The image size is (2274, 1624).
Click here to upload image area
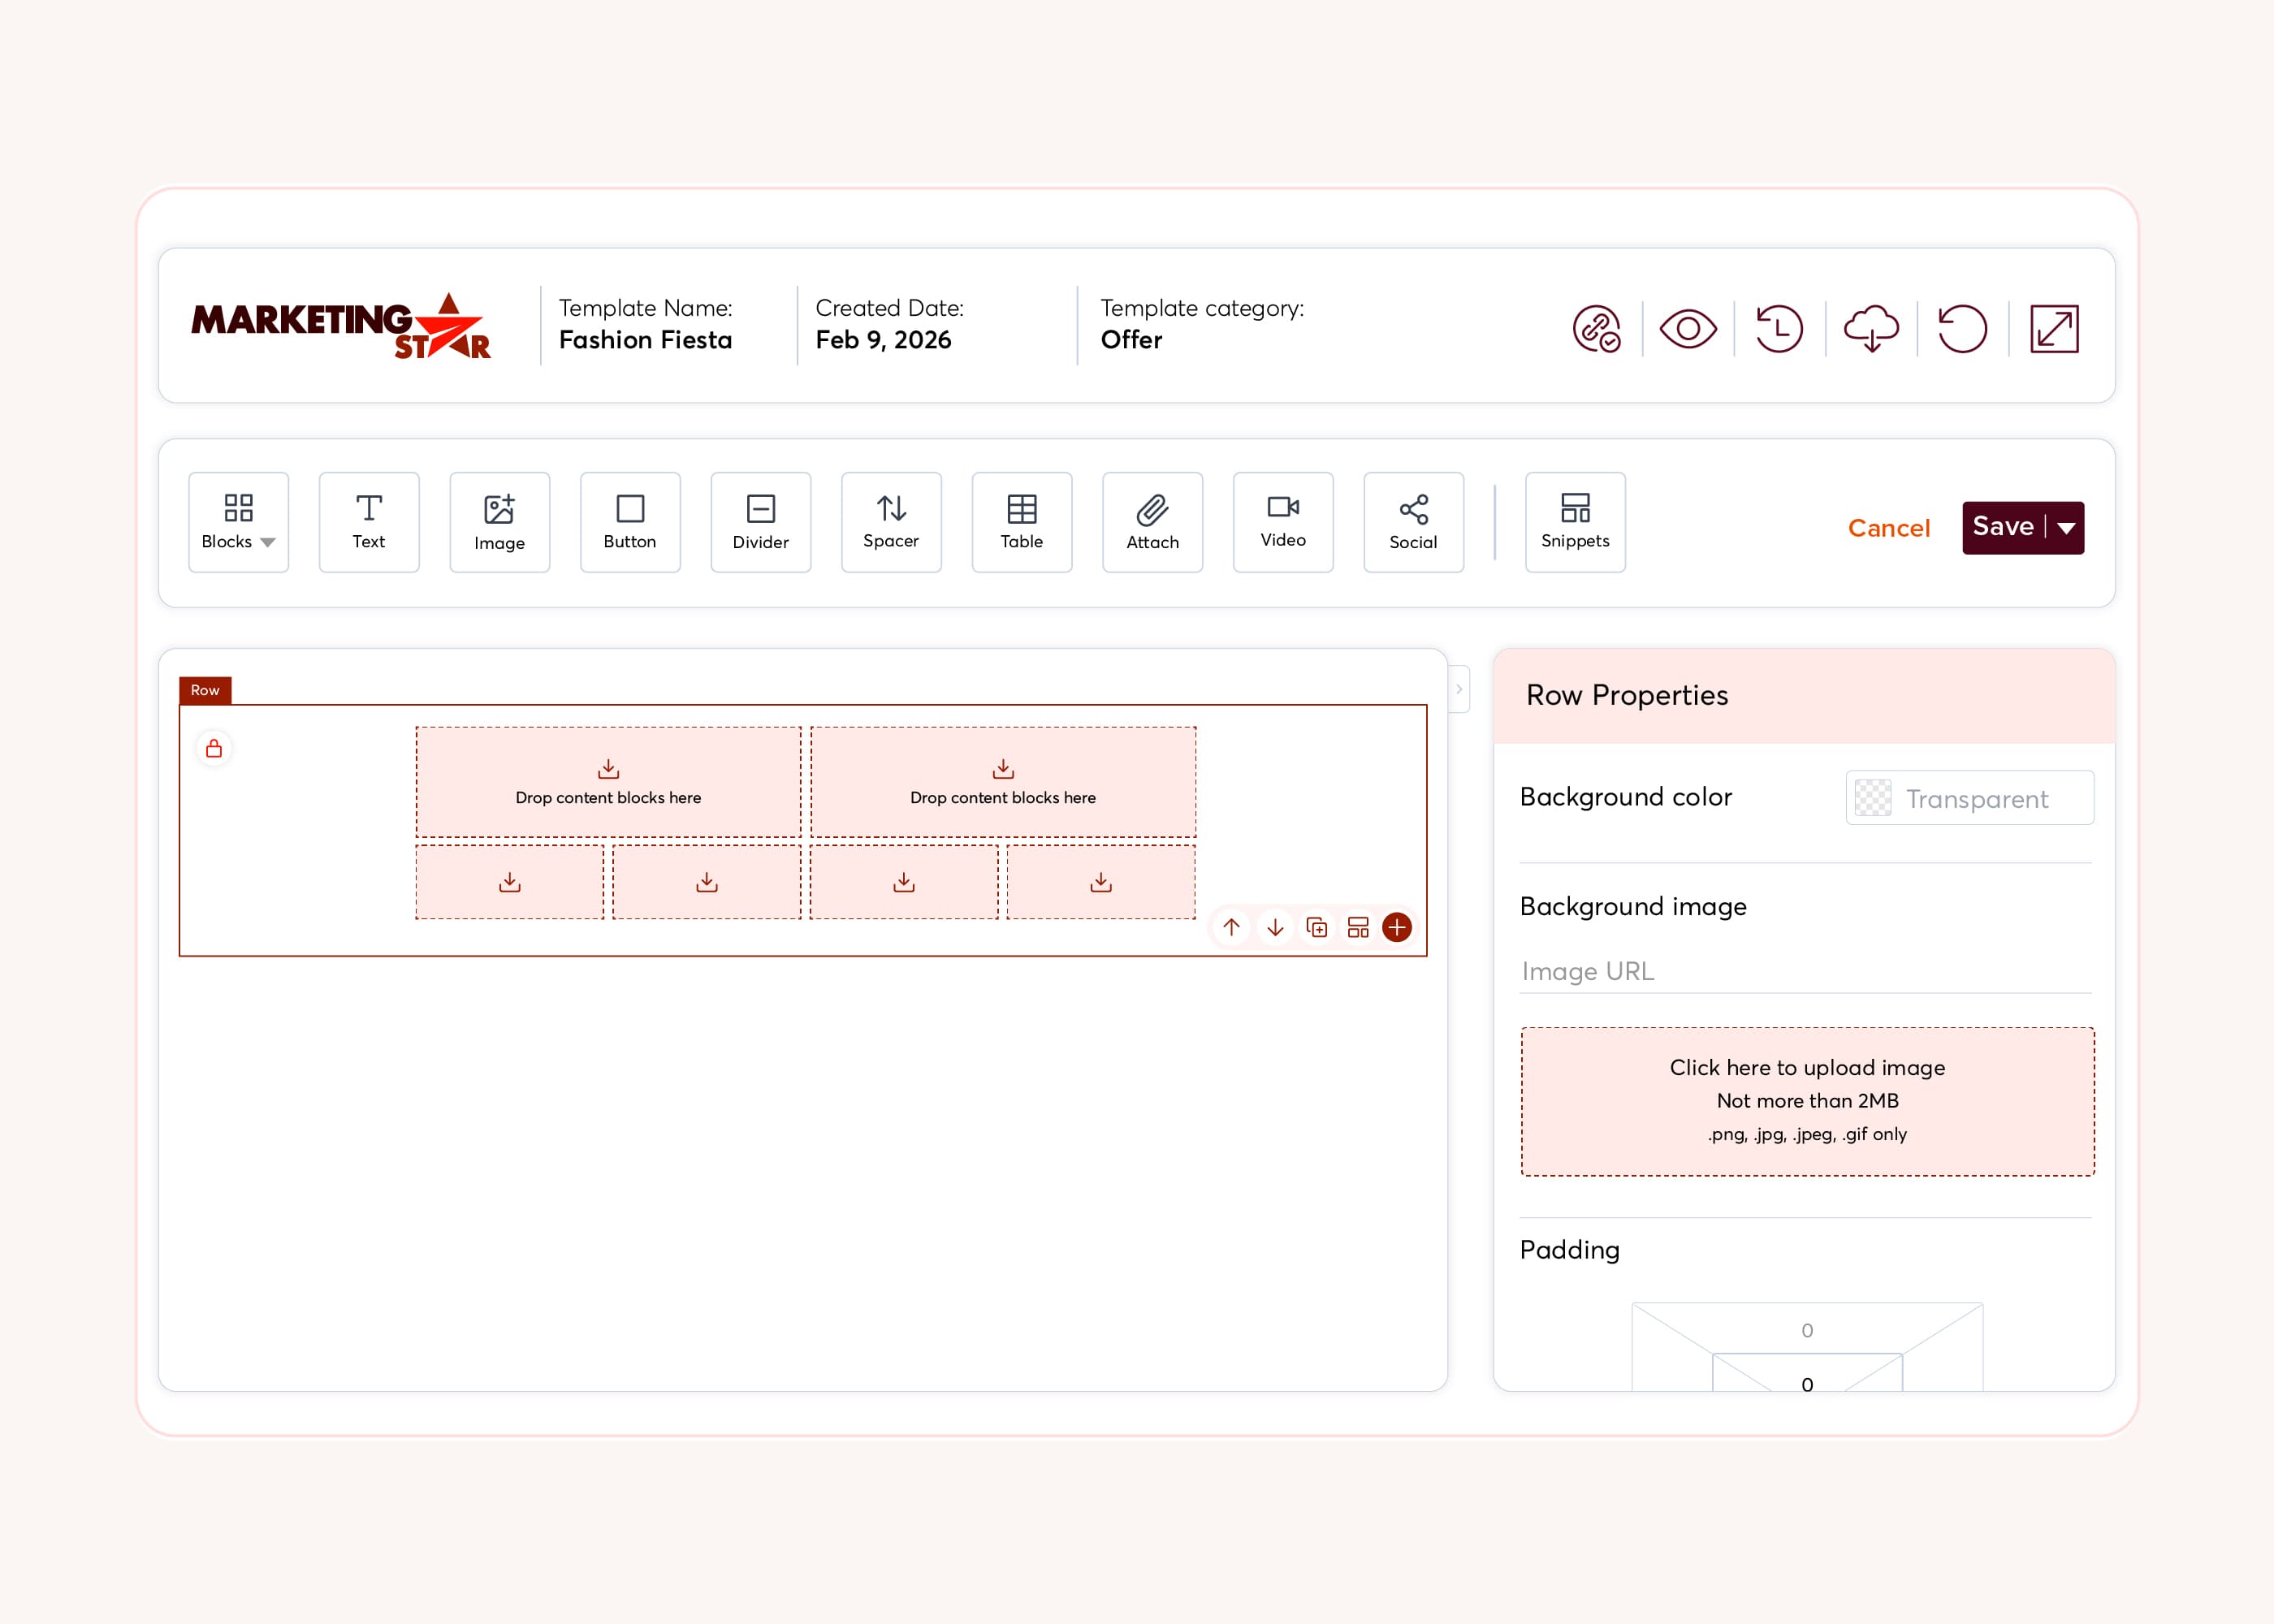point(1808,1101)
